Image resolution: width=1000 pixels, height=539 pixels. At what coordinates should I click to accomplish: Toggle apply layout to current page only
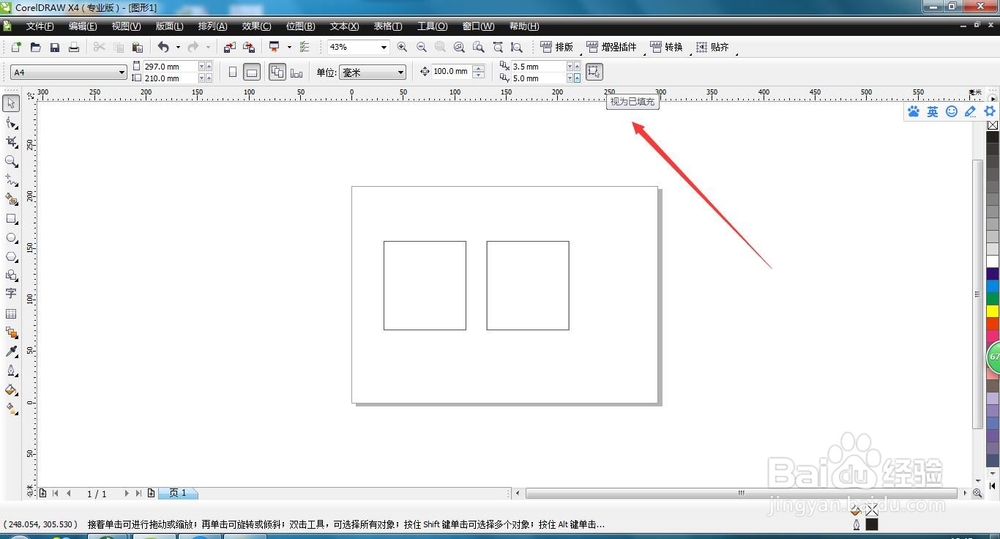(x=297, y=73)
